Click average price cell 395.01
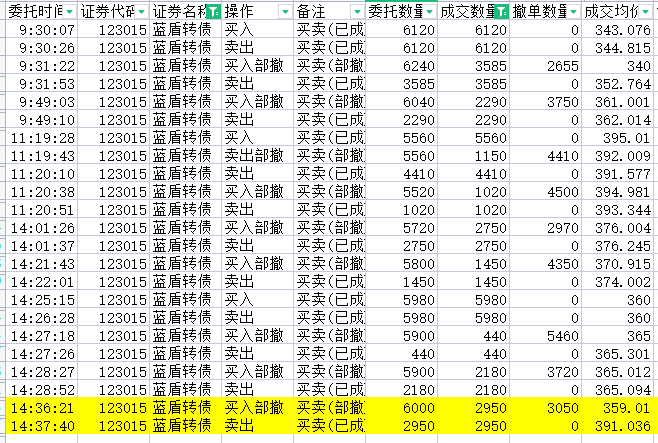Image resolution: width=658 pixels, height=443 pixels. click(619, 138)
